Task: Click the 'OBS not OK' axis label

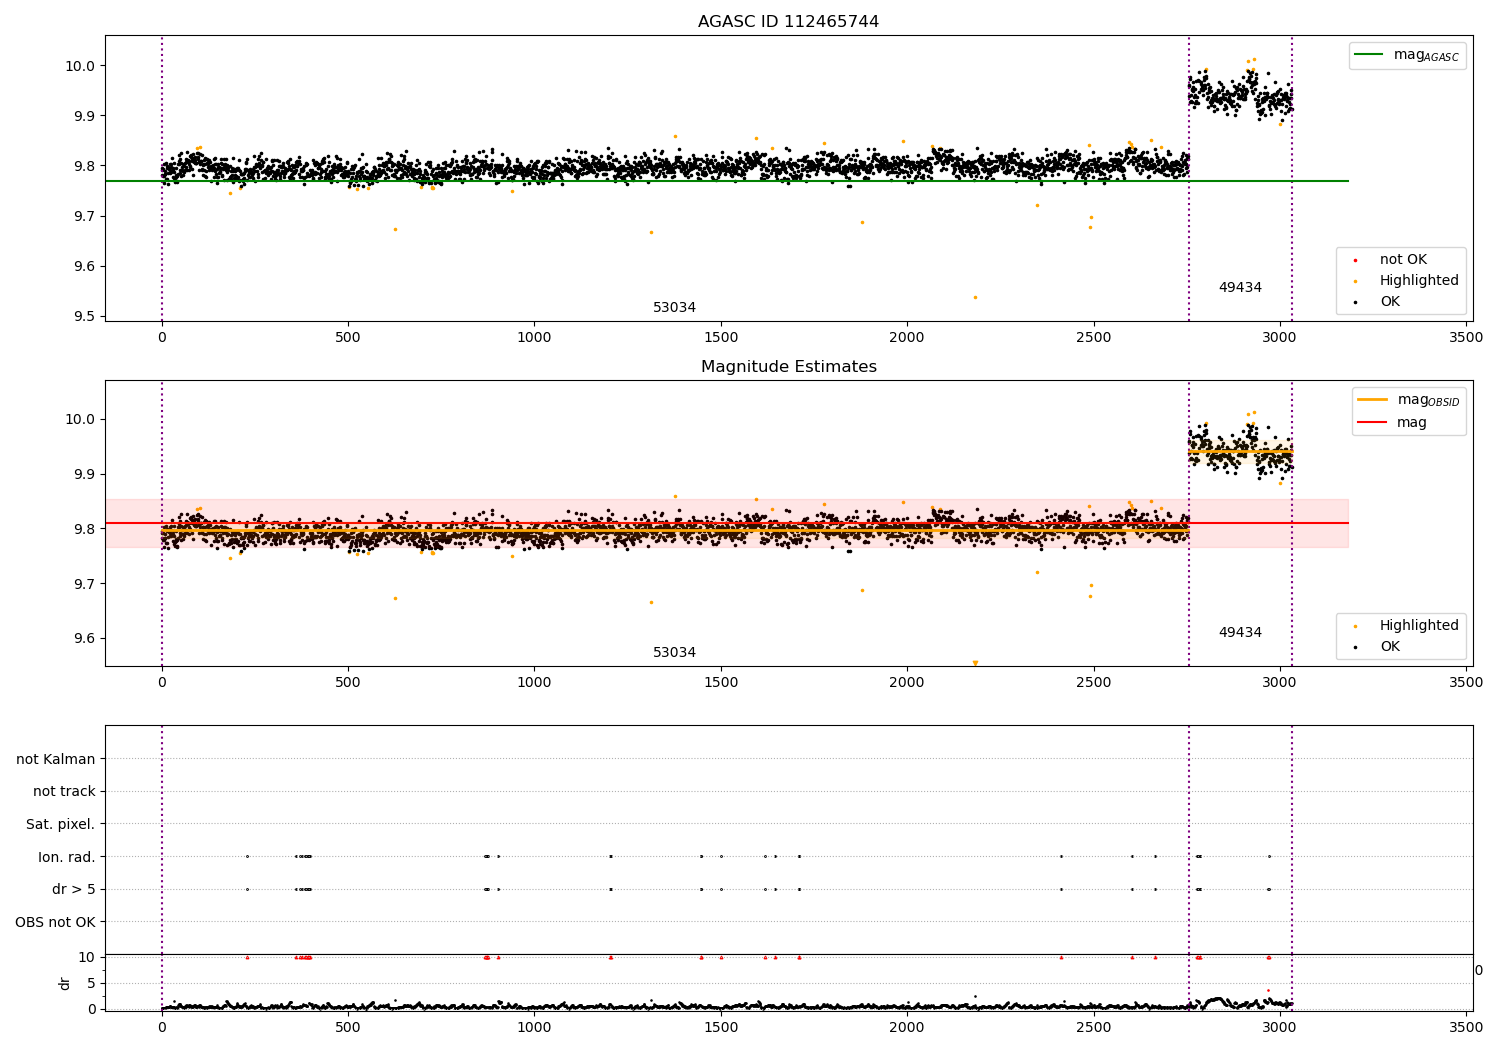Action: (56, 922)
